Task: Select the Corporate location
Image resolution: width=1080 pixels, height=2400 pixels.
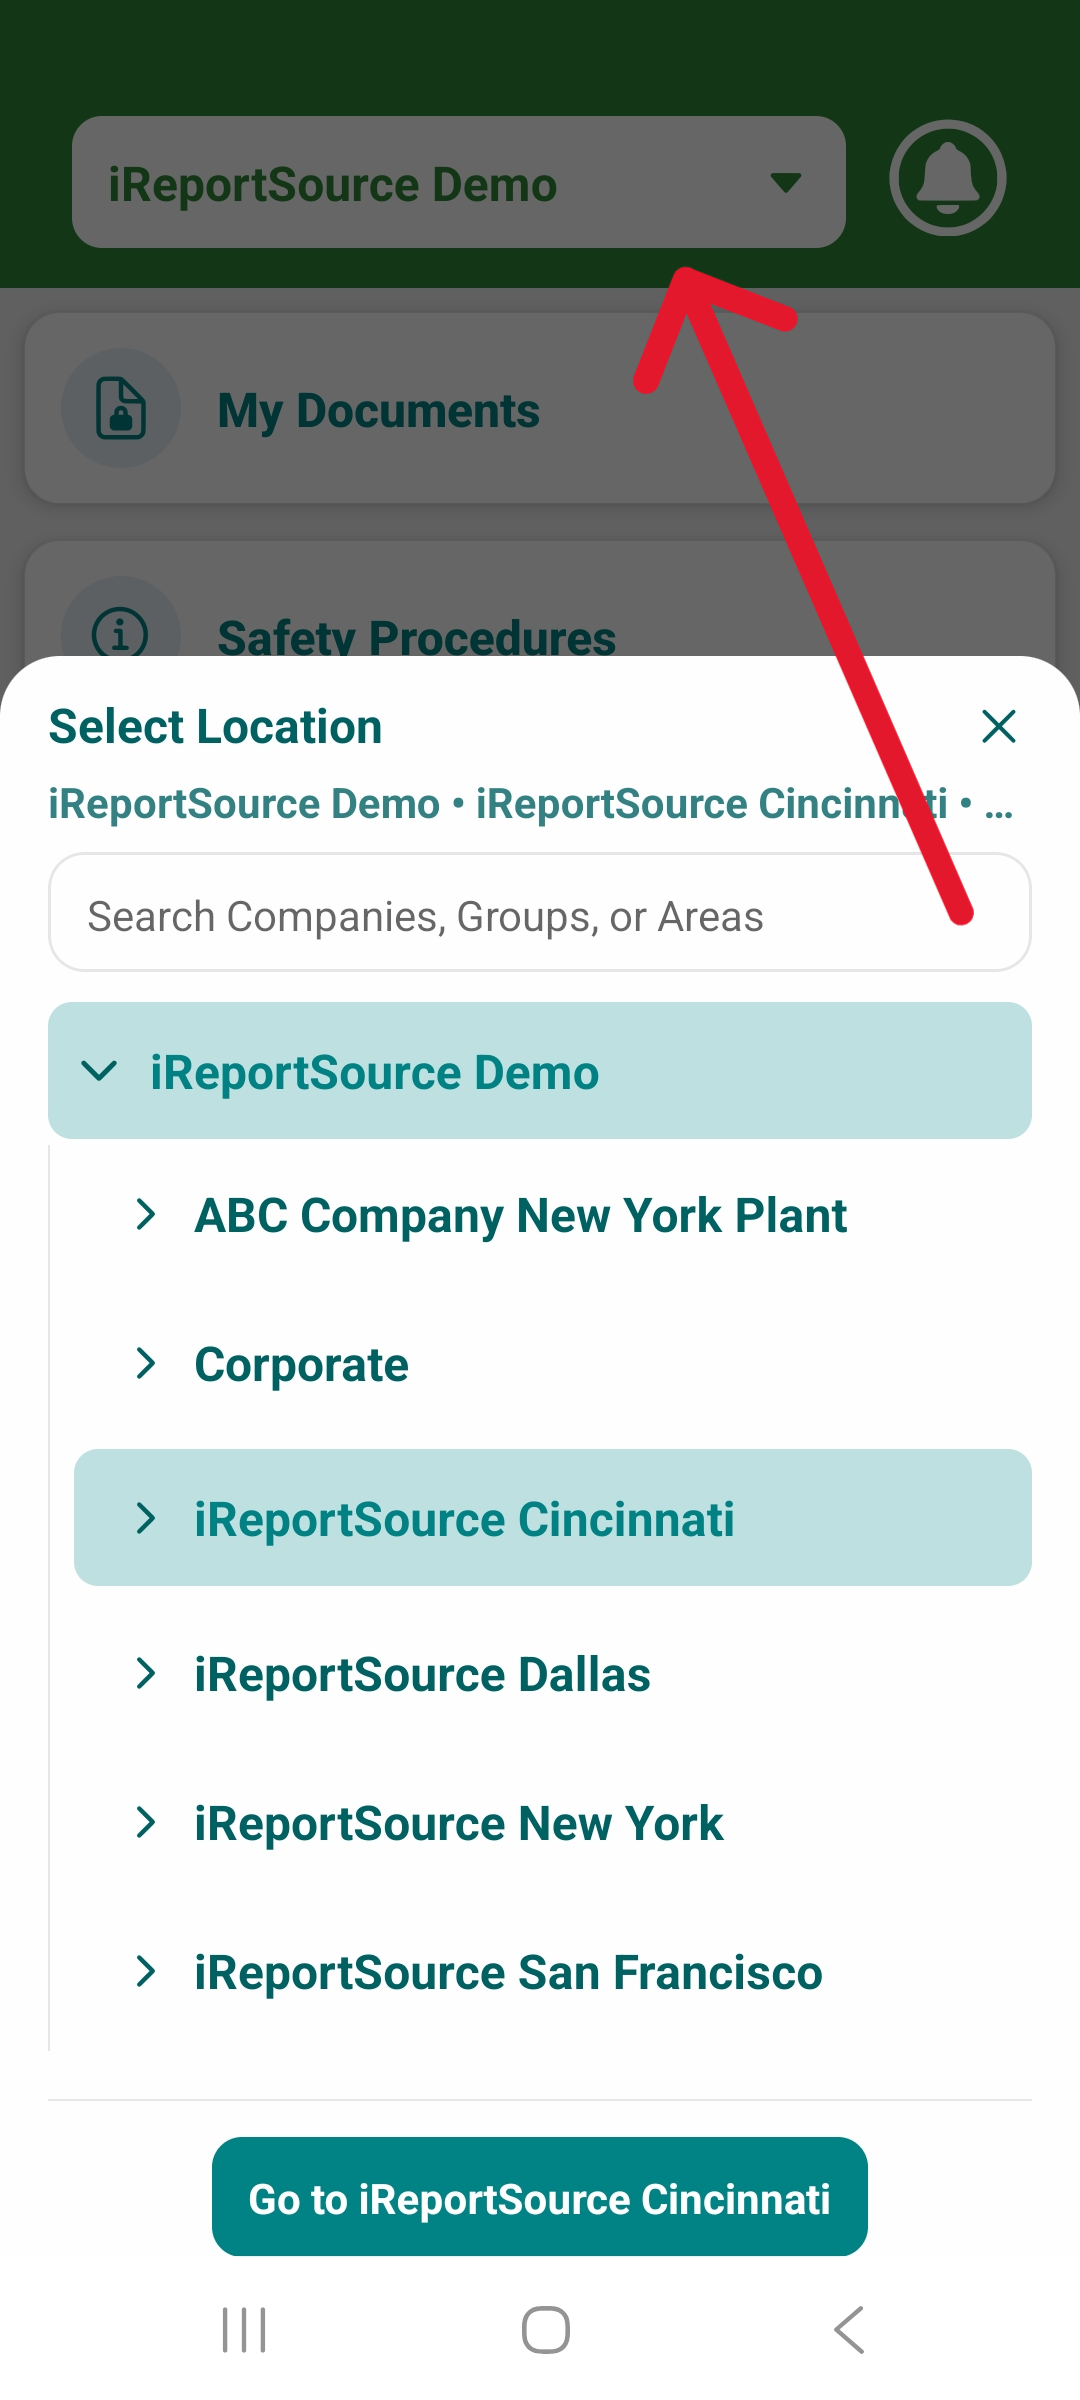Action: [x=301, y=1365]
